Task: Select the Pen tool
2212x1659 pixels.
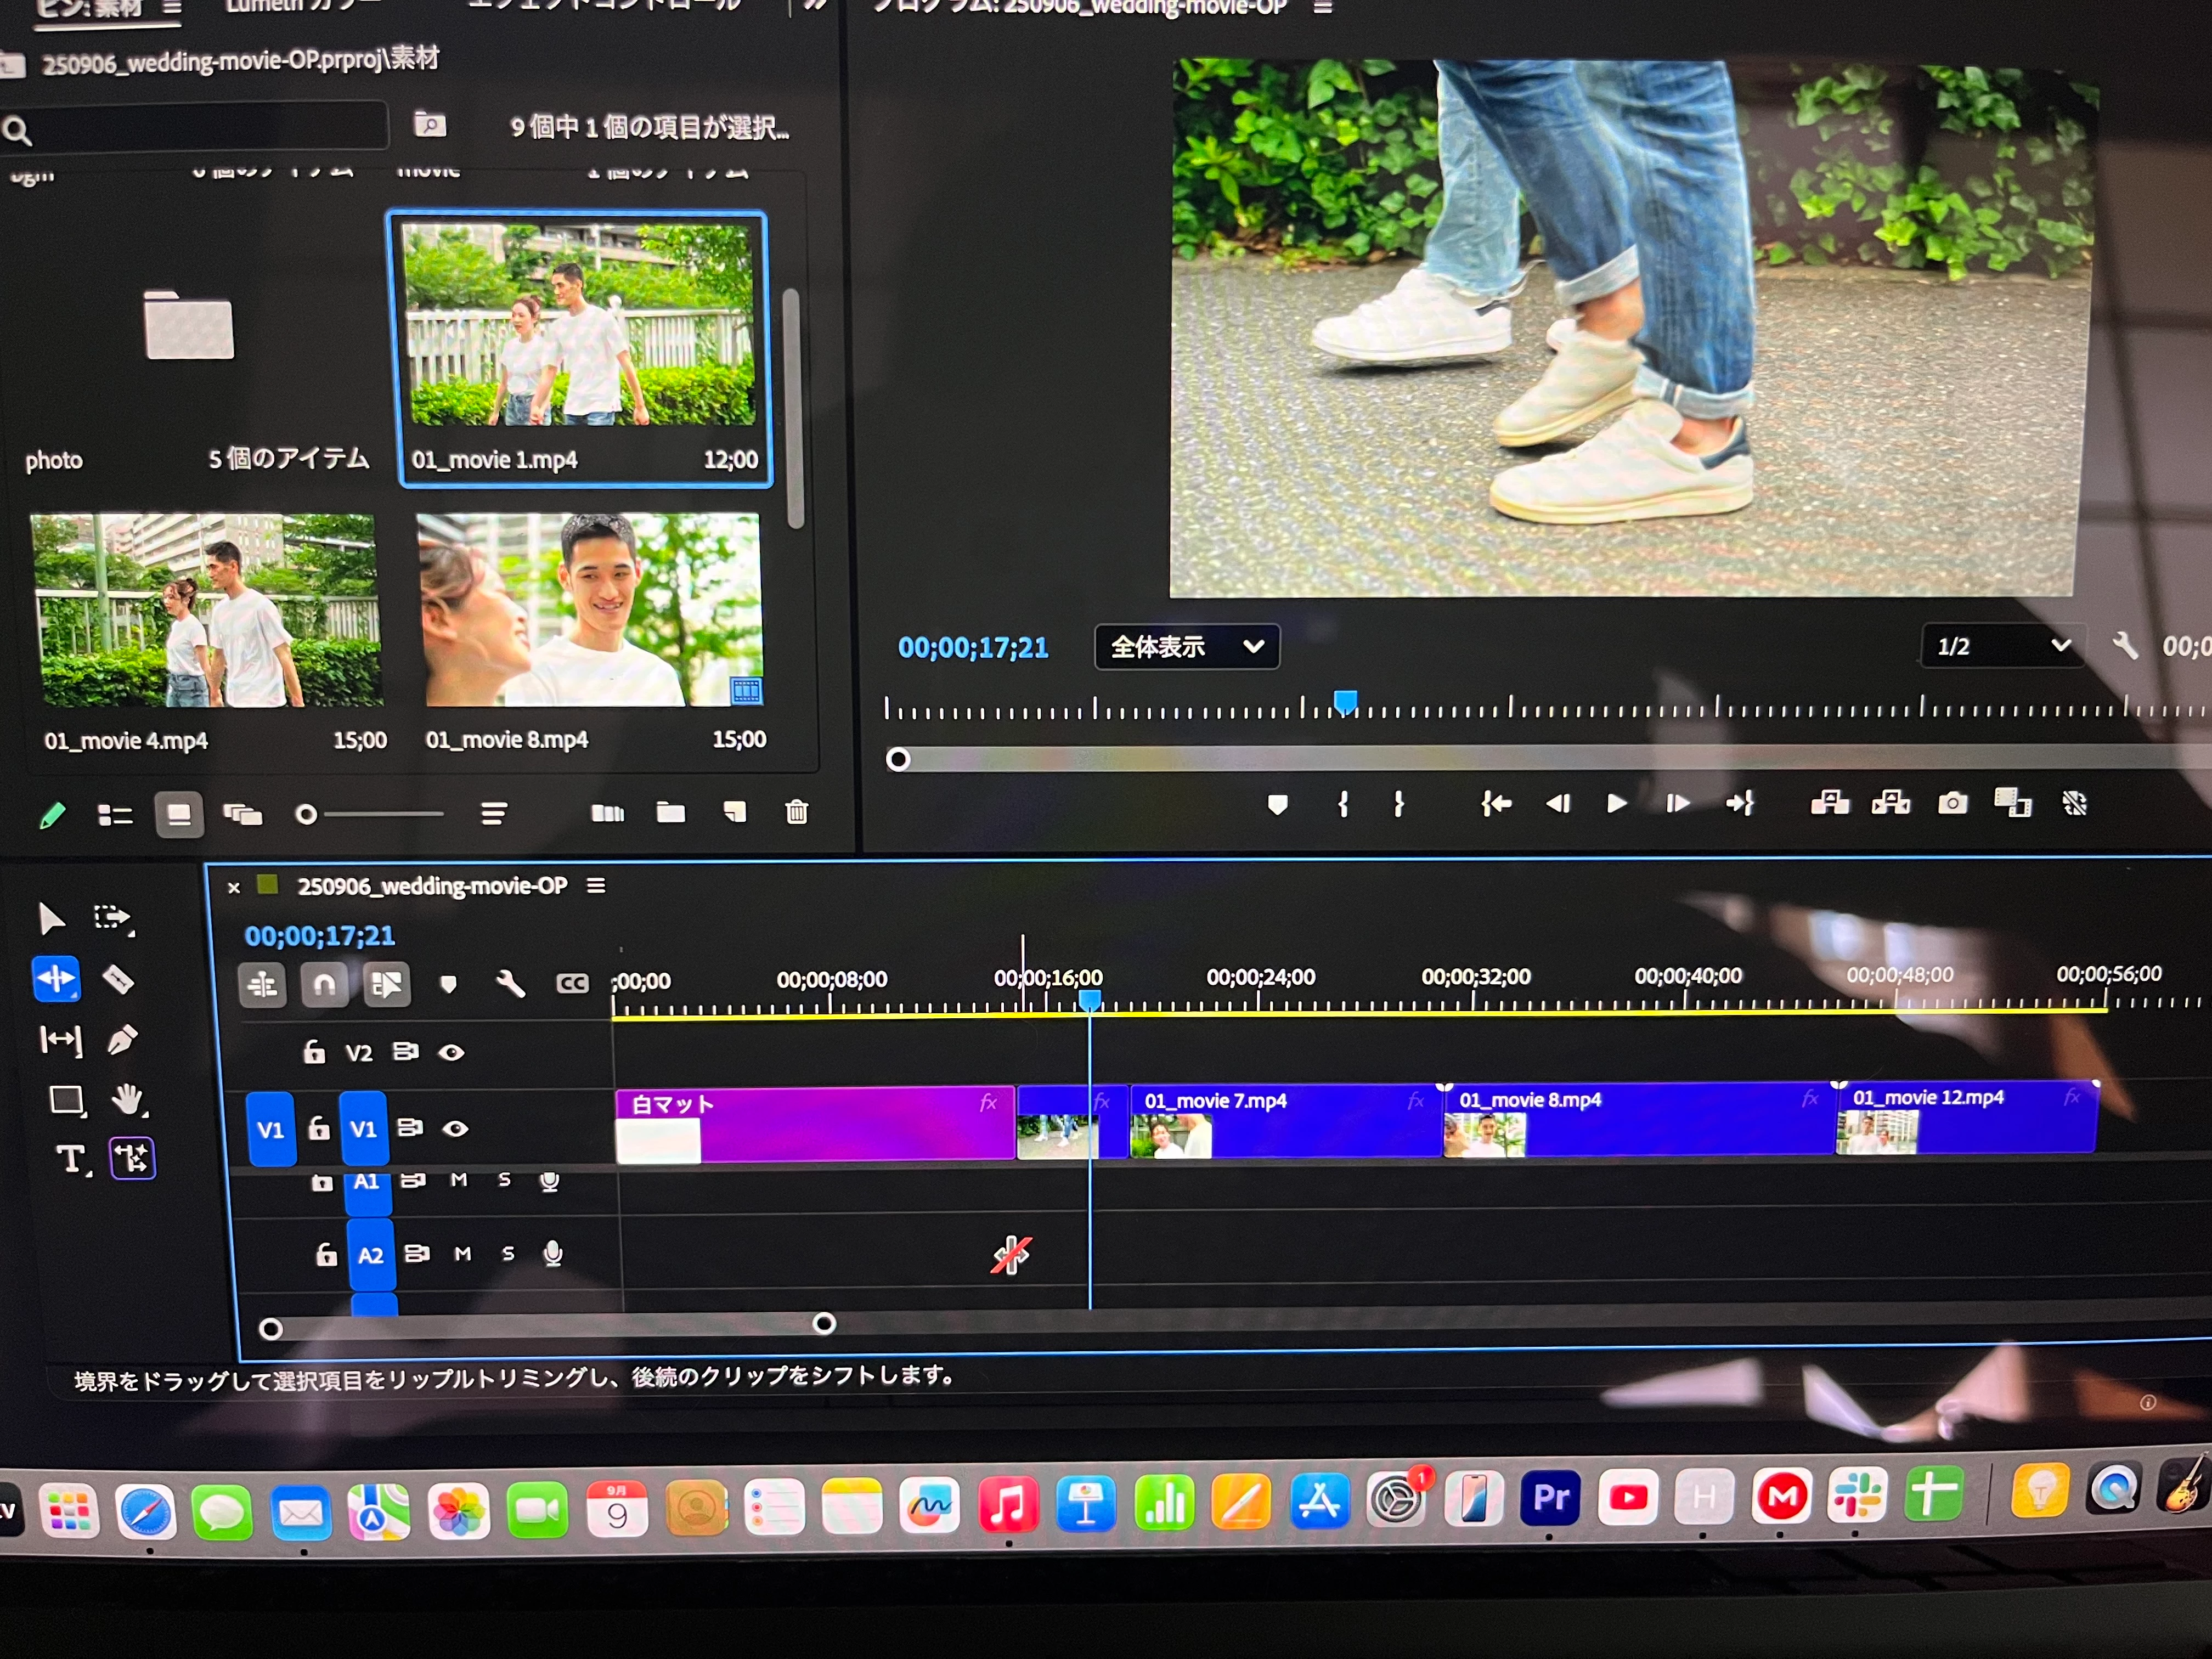Action: (x=122, y=1040)
